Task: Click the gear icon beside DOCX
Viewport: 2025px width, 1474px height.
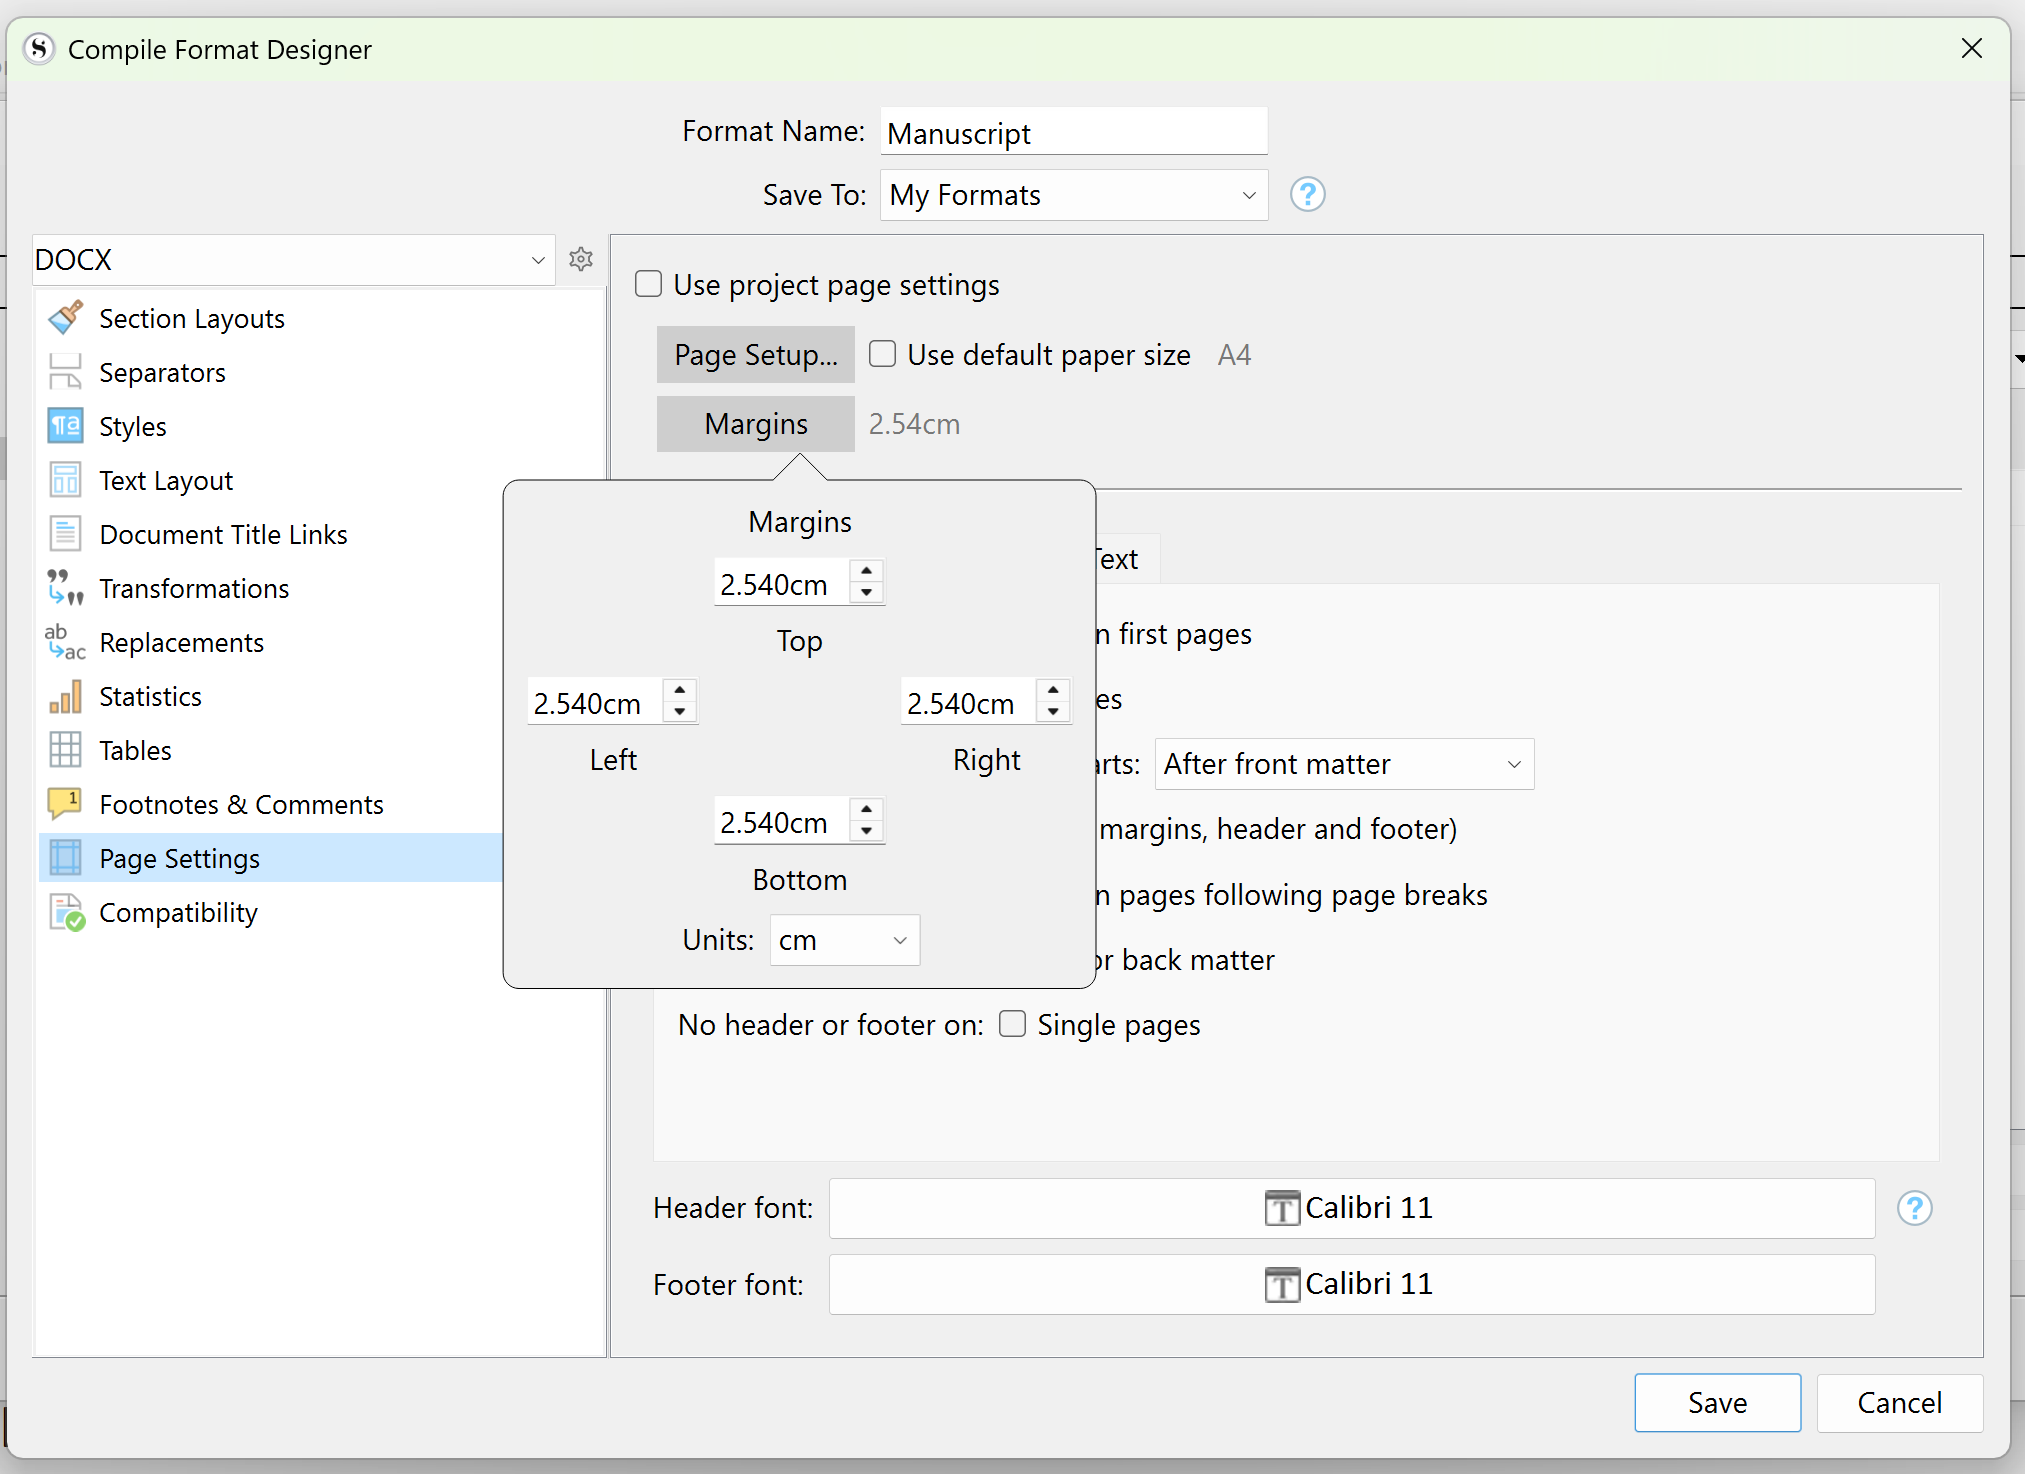Action: pyautogui.click(x=581, y=259)
